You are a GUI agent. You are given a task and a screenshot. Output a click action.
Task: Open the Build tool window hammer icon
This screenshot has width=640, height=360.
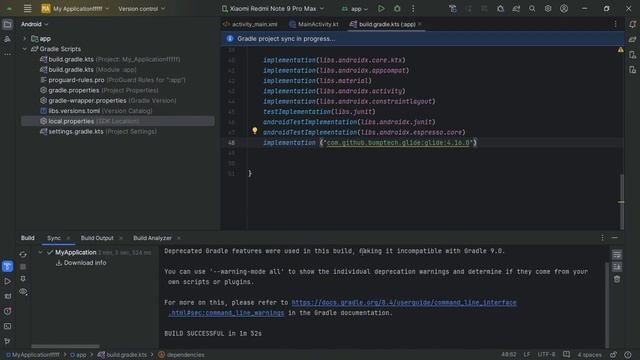[7, 267]
